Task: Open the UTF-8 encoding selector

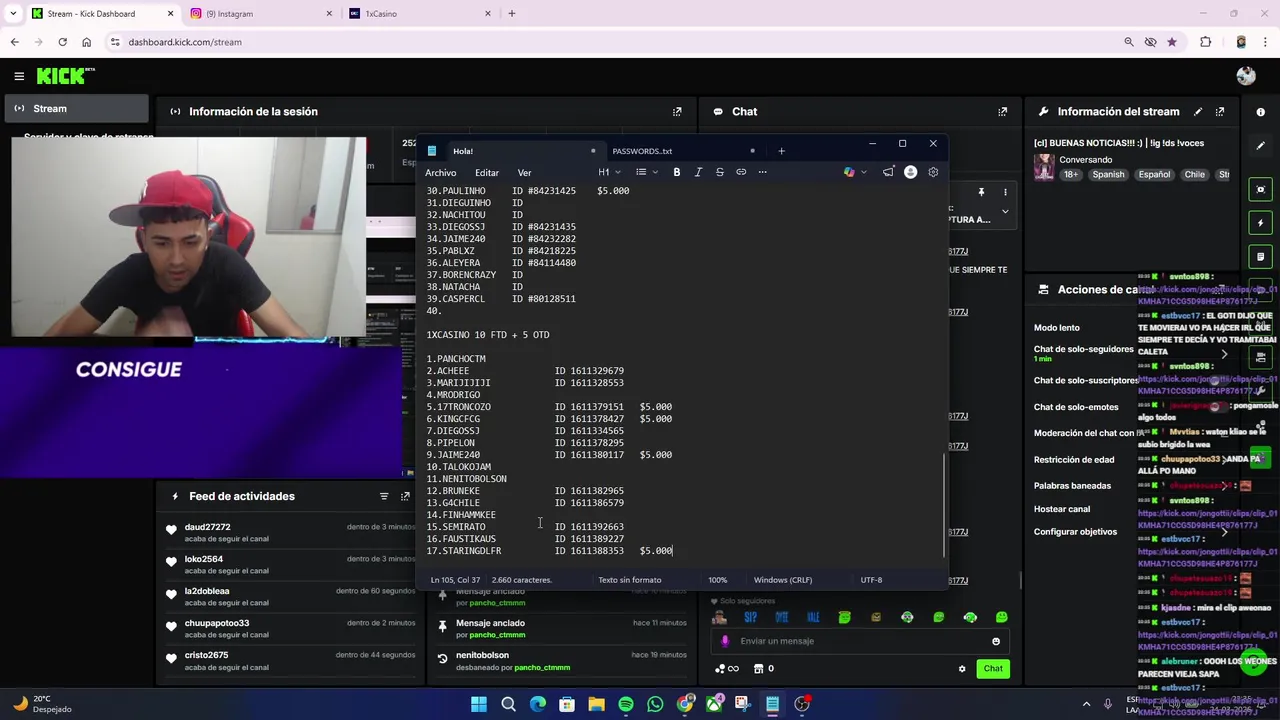Action: click(x=871, y=580)
